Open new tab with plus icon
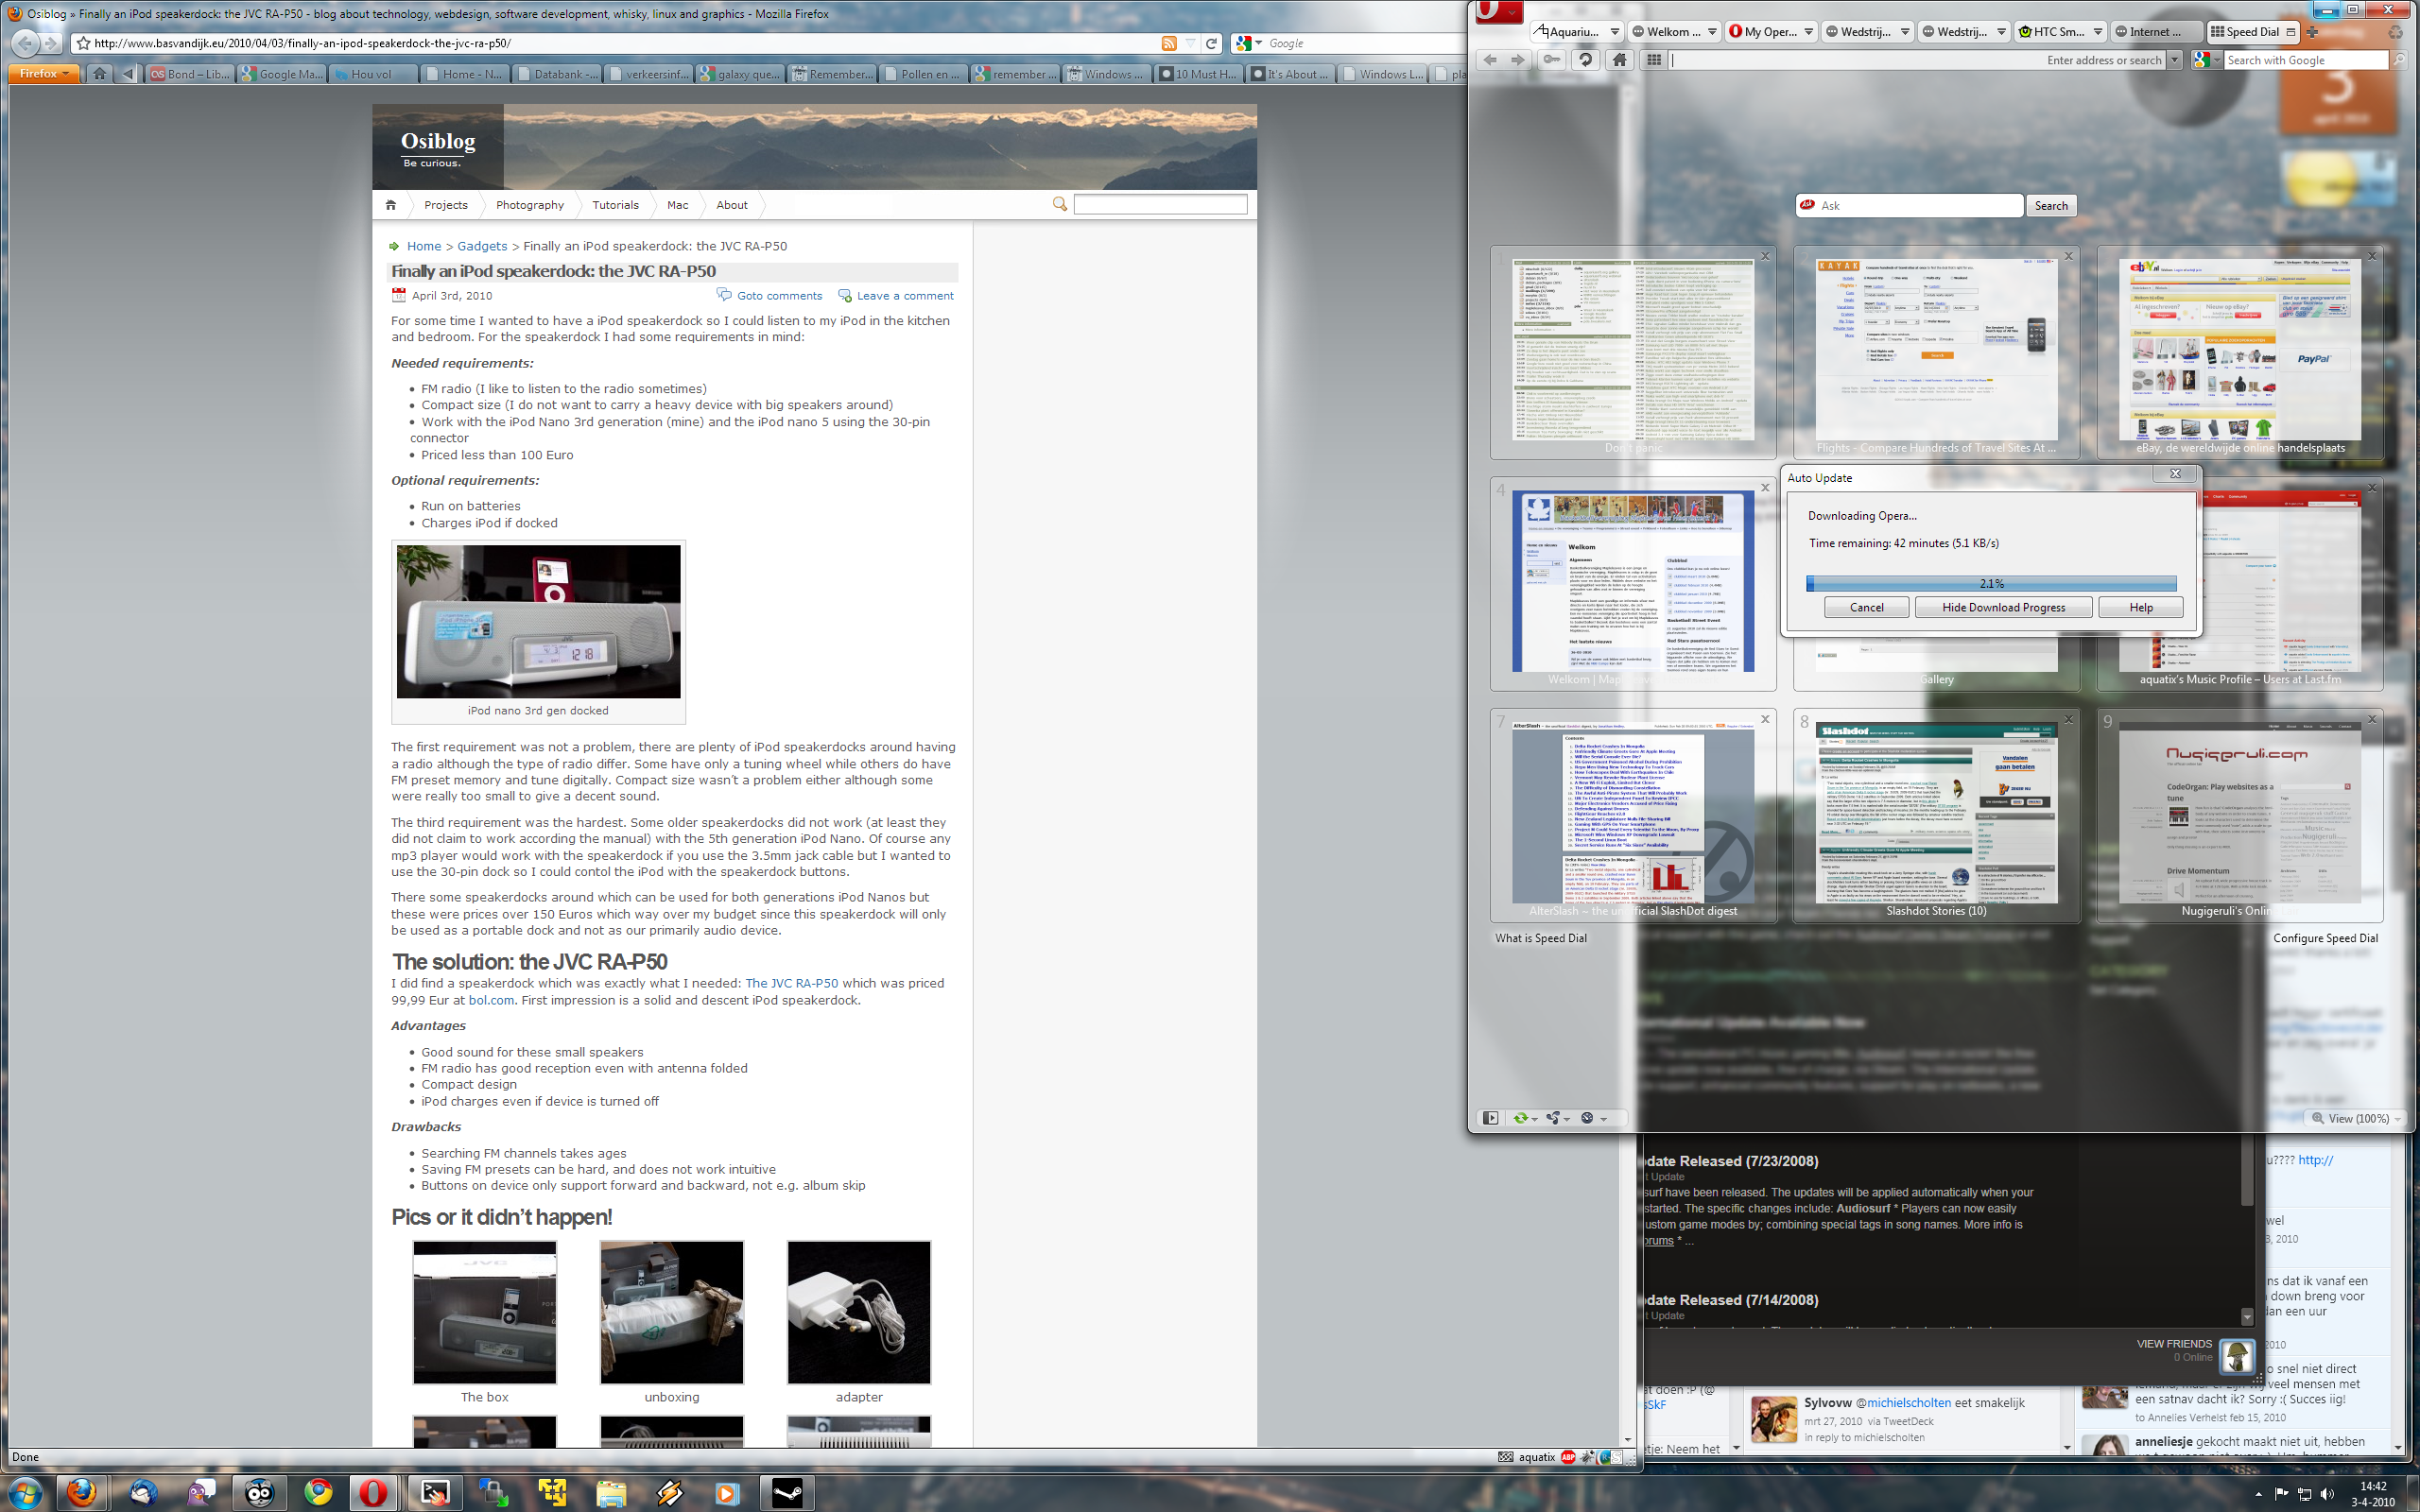 [x=2312, y=32]
